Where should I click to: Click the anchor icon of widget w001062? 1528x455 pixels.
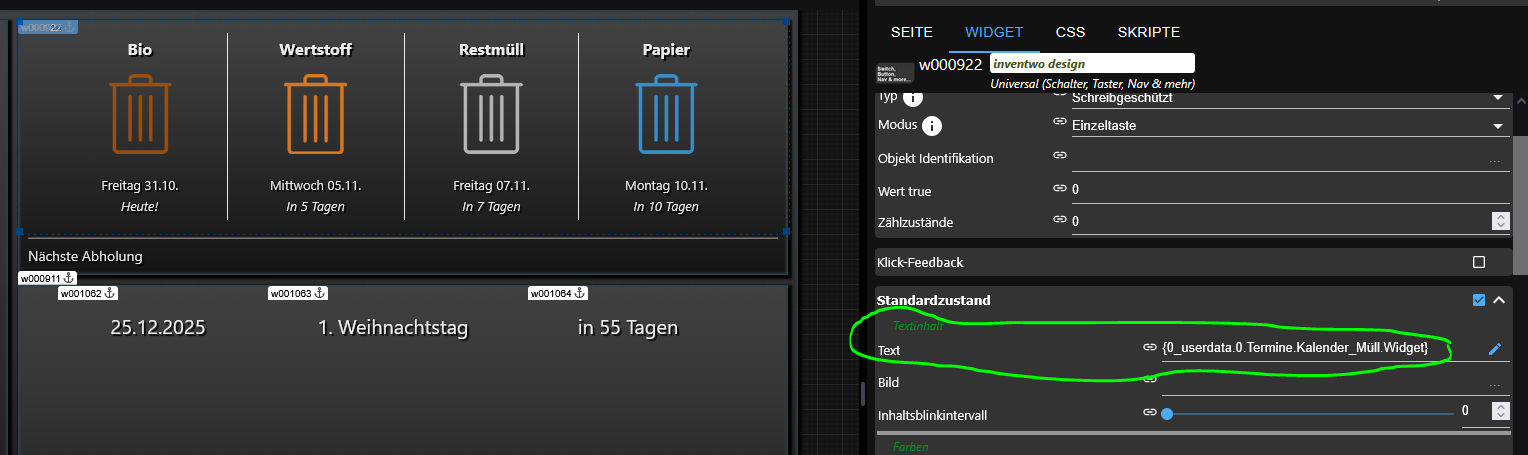110,293
